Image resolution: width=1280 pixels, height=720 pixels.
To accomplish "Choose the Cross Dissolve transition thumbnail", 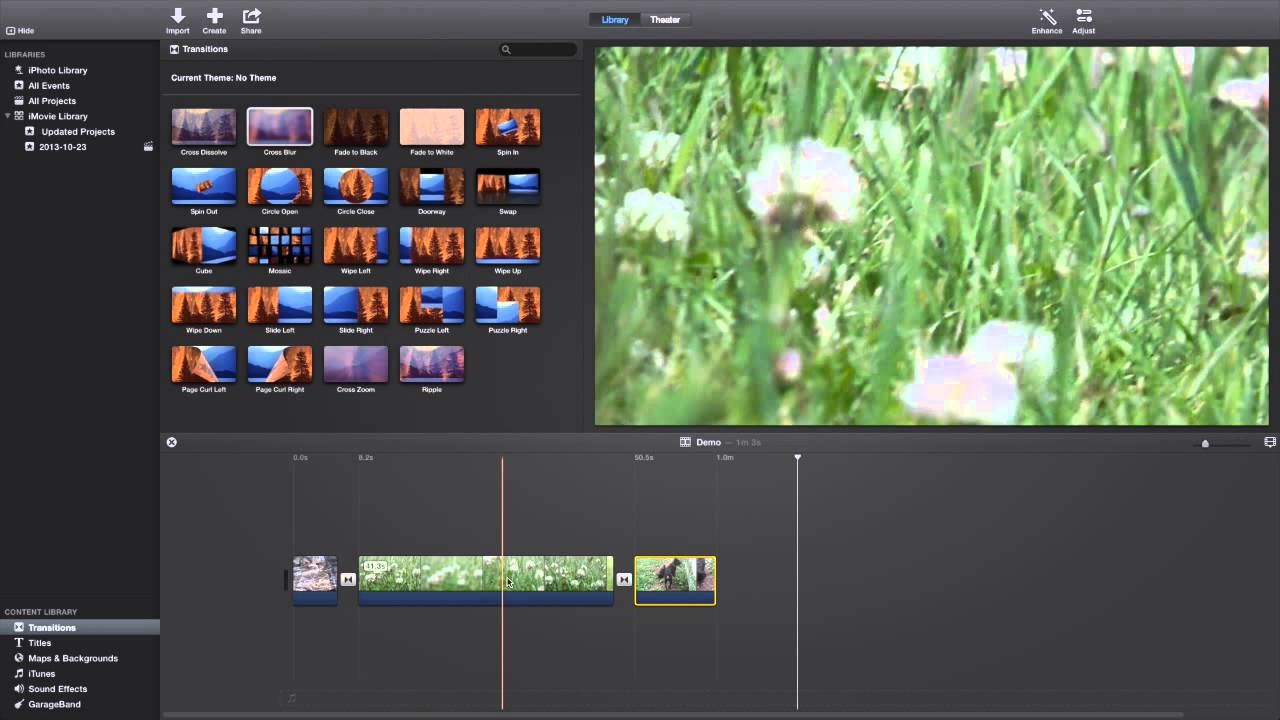I will click(x=204, y=127).
